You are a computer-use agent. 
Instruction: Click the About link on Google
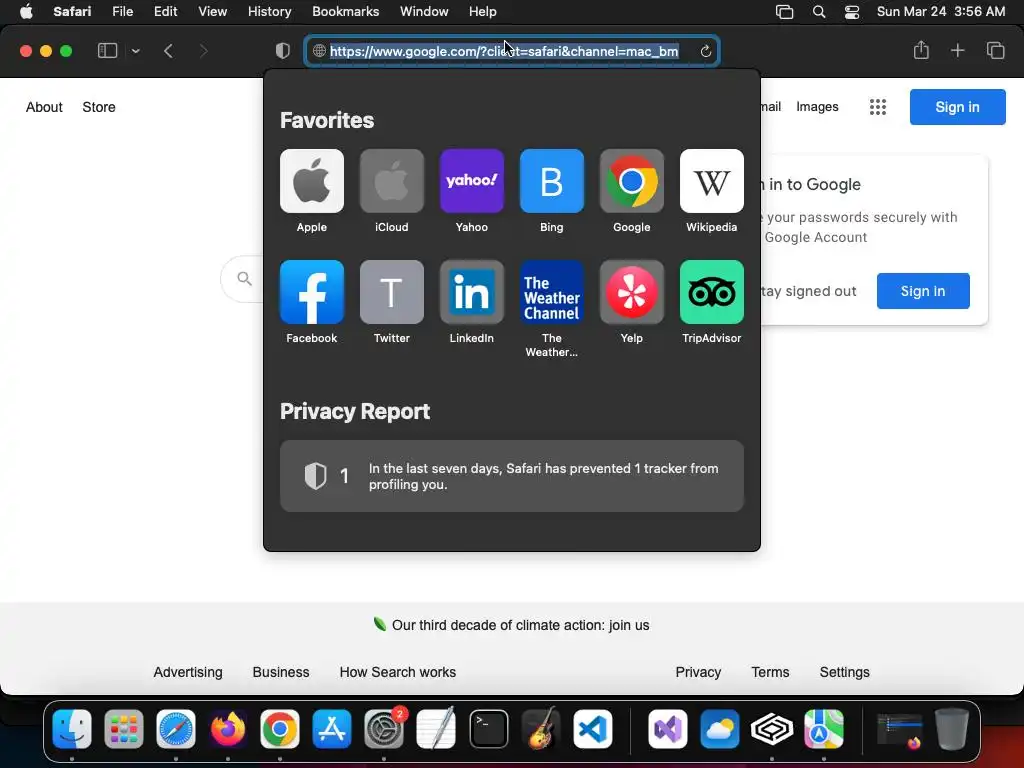44,107
